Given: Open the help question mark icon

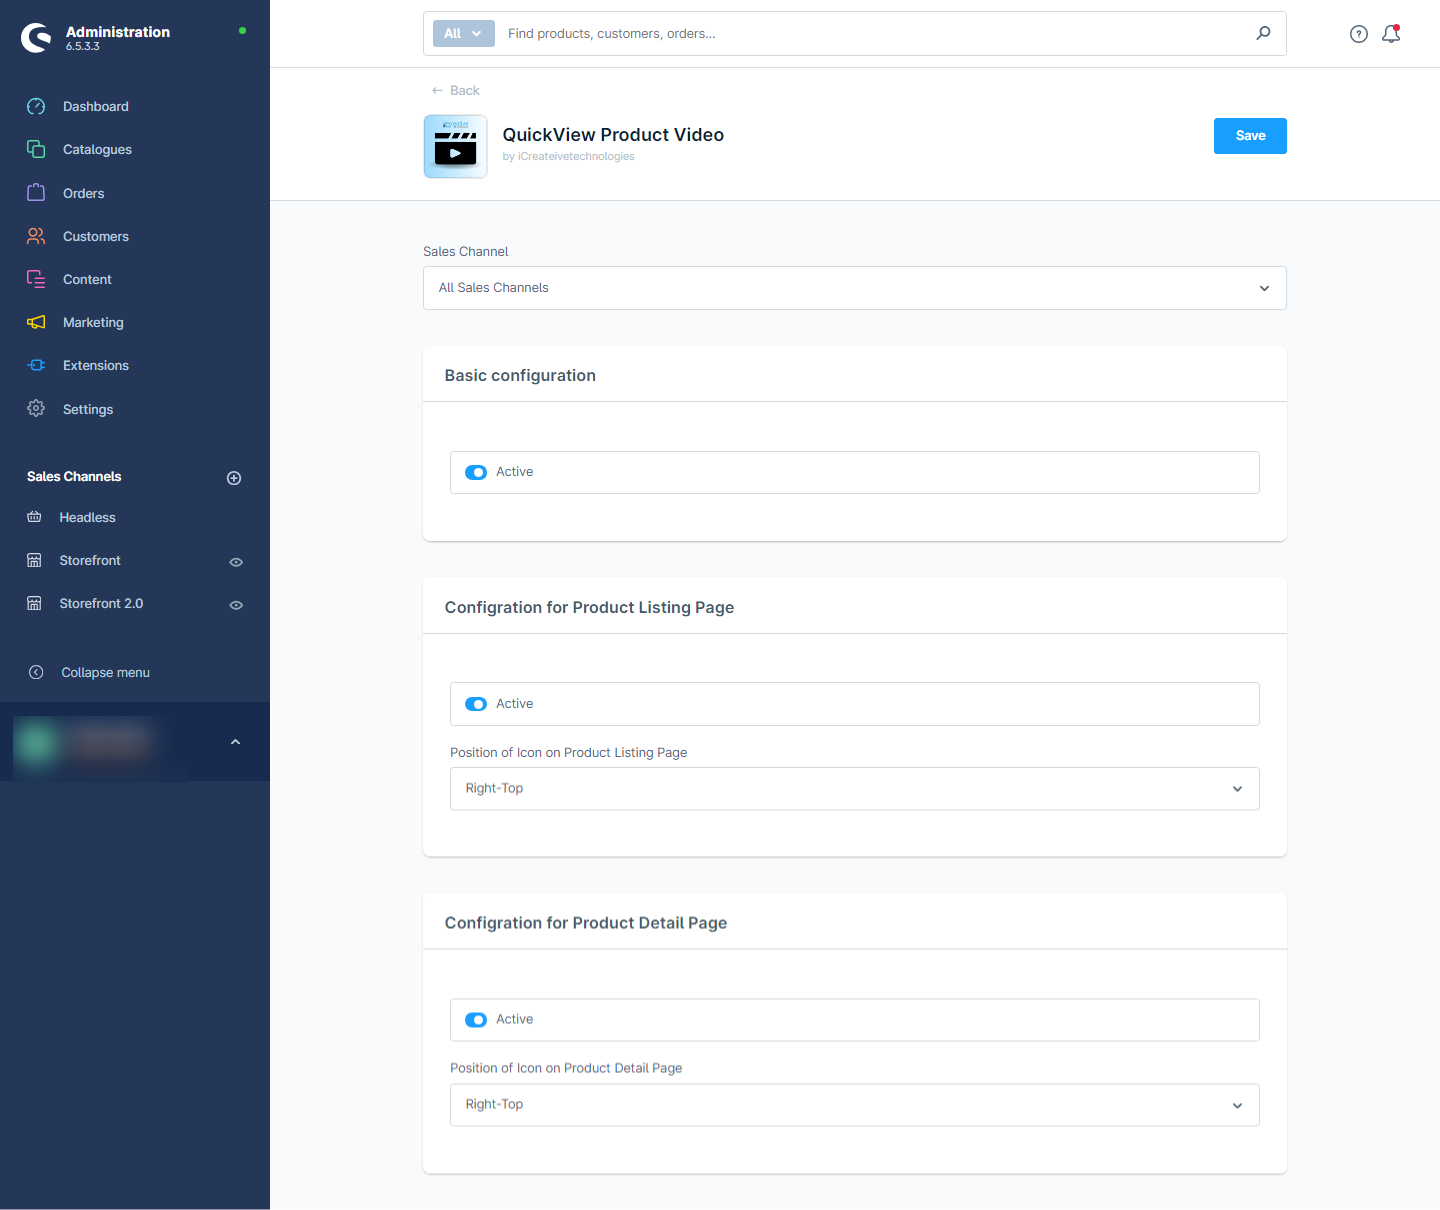Looking at the screenshot, I should [1359, 34].
